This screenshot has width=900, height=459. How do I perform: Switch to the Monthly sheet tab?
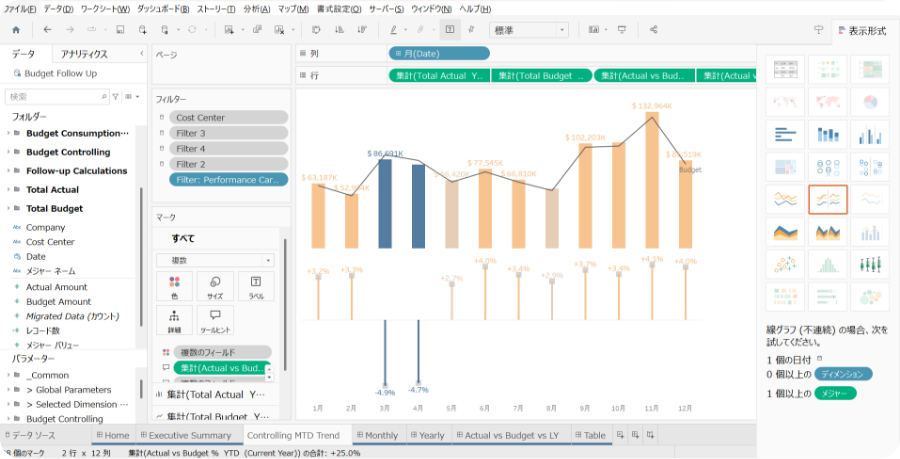pyautogui.click(x=377, y=435)
